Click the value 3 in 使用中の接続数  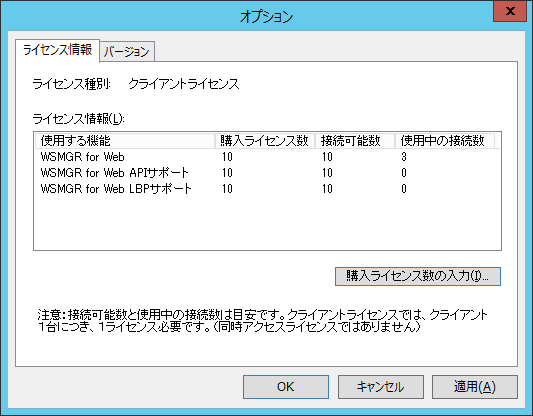[x=404, y=157]
